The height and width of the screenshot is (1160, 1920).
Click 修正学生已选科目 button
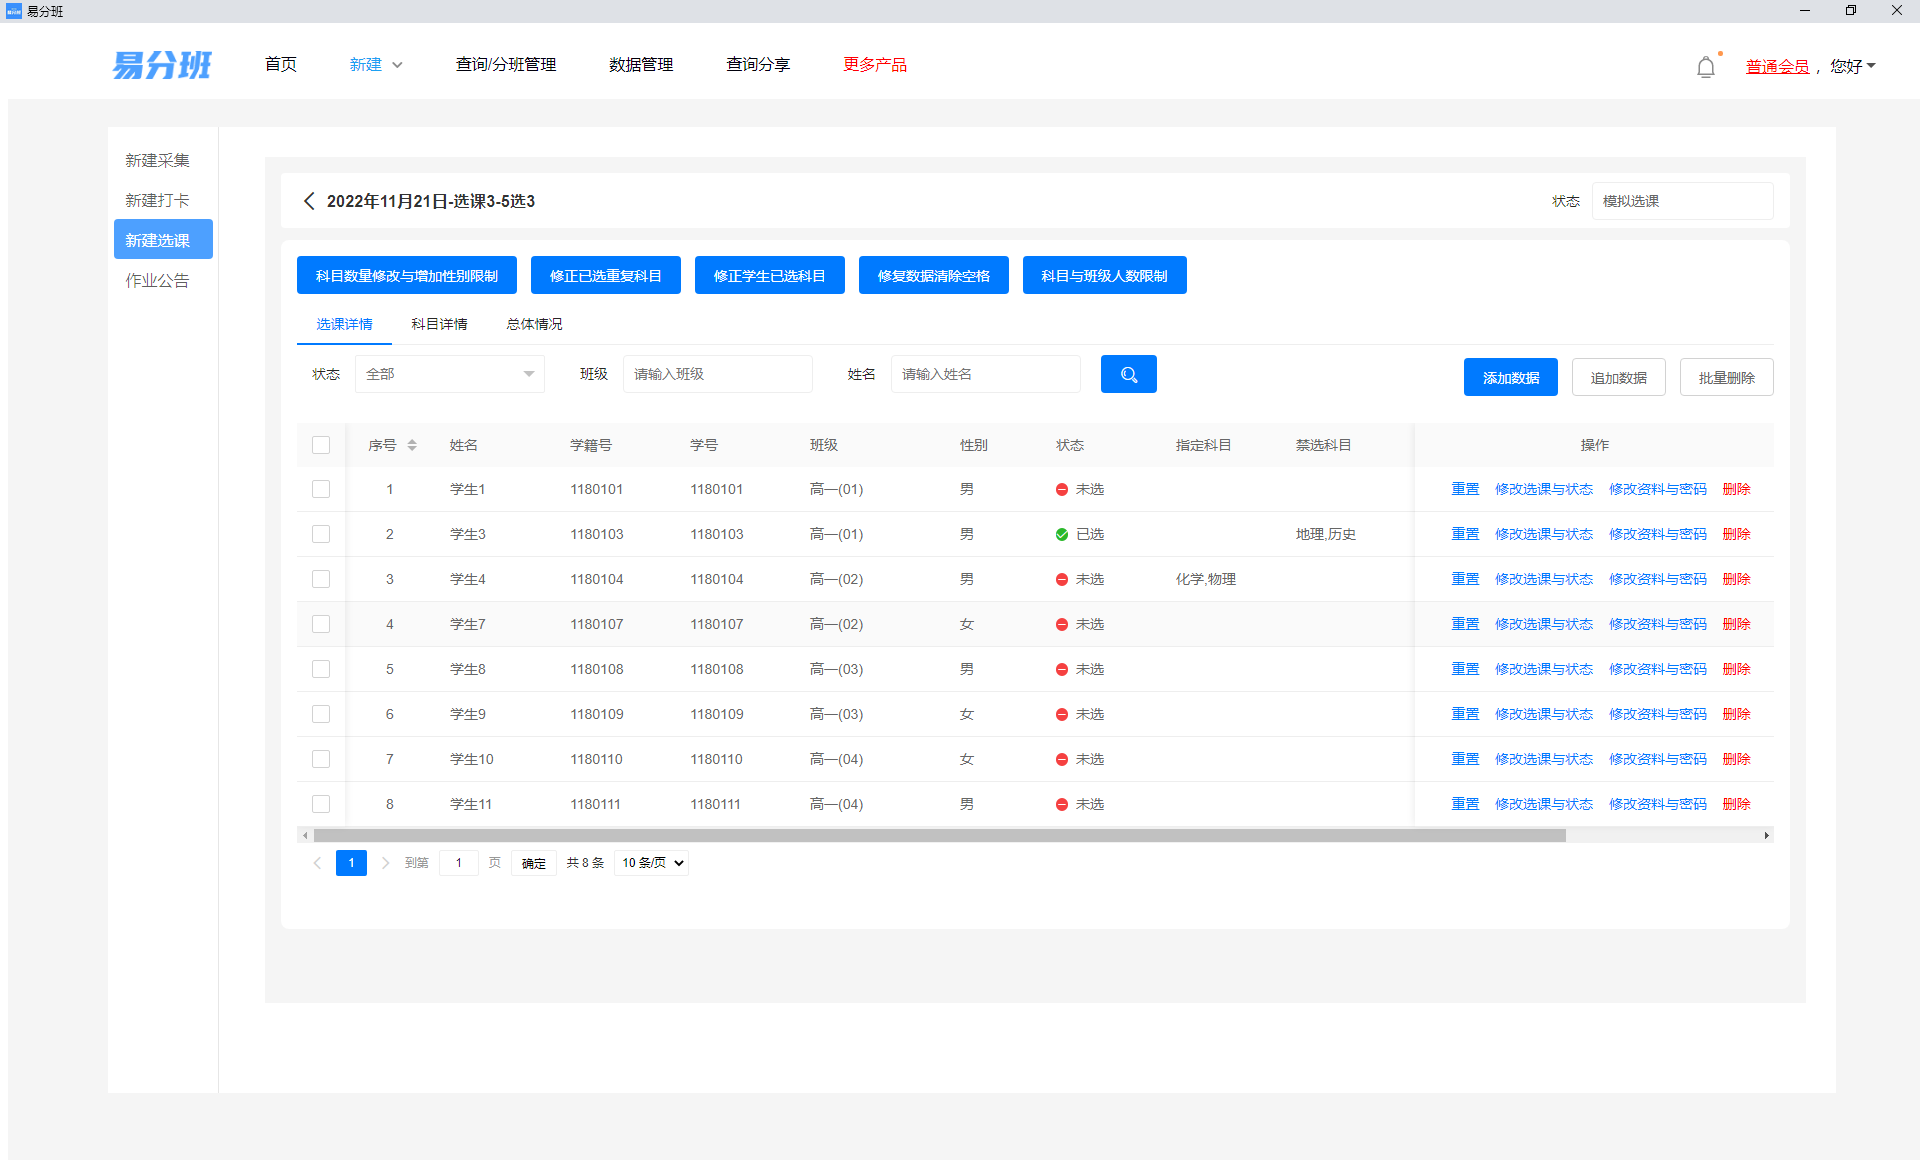(x=770, y=275)
